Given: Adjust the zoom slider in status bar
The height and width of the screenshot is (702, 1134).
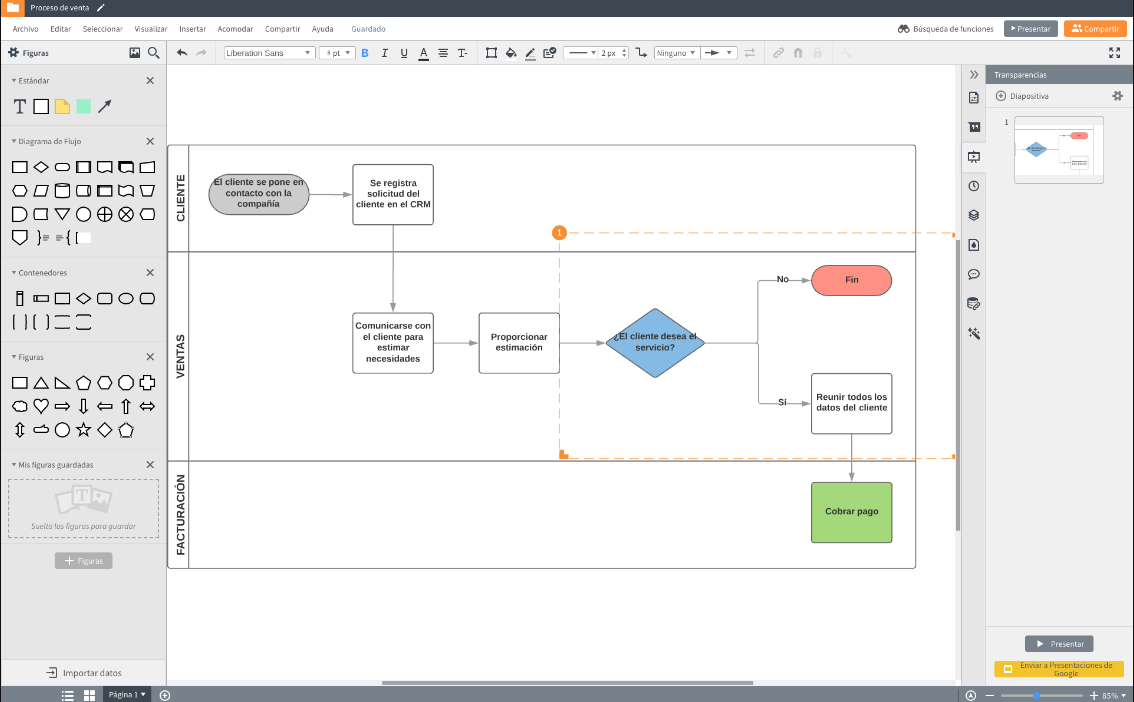Looking at the screenshot, I should [x=1037, y=695].
